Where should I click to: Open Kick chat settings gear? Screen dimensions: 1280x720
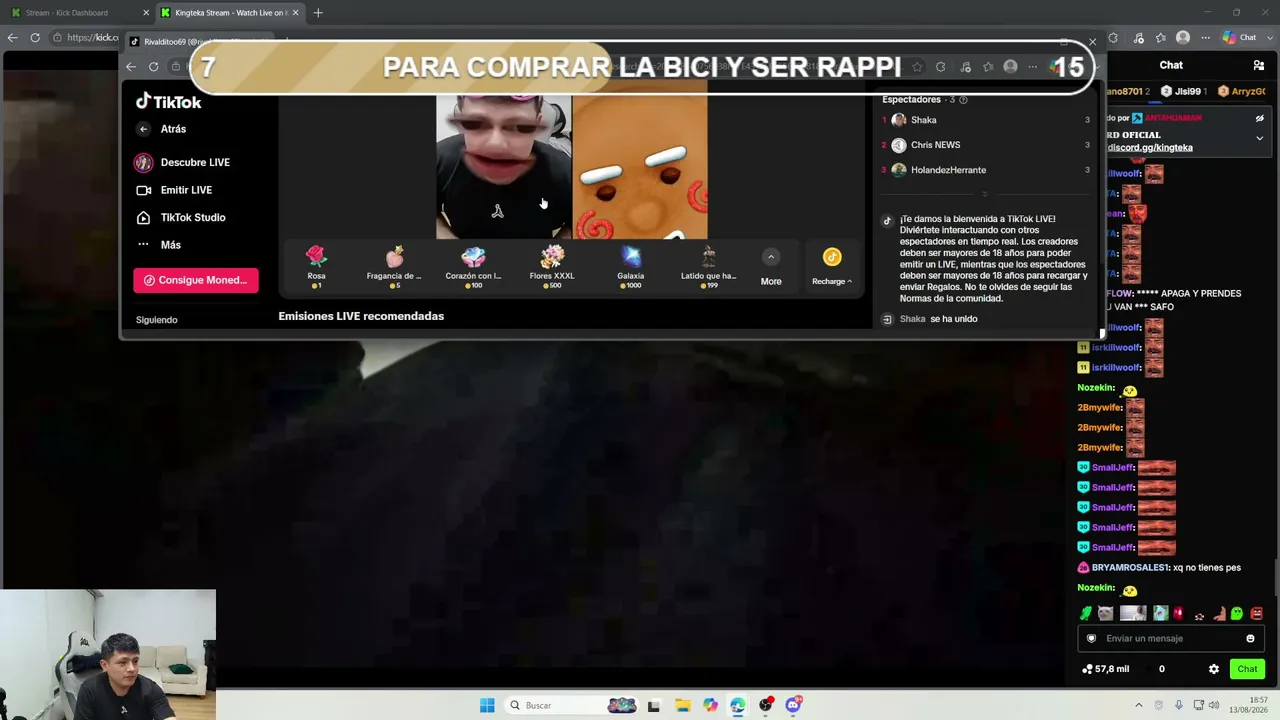(1214, 669)
